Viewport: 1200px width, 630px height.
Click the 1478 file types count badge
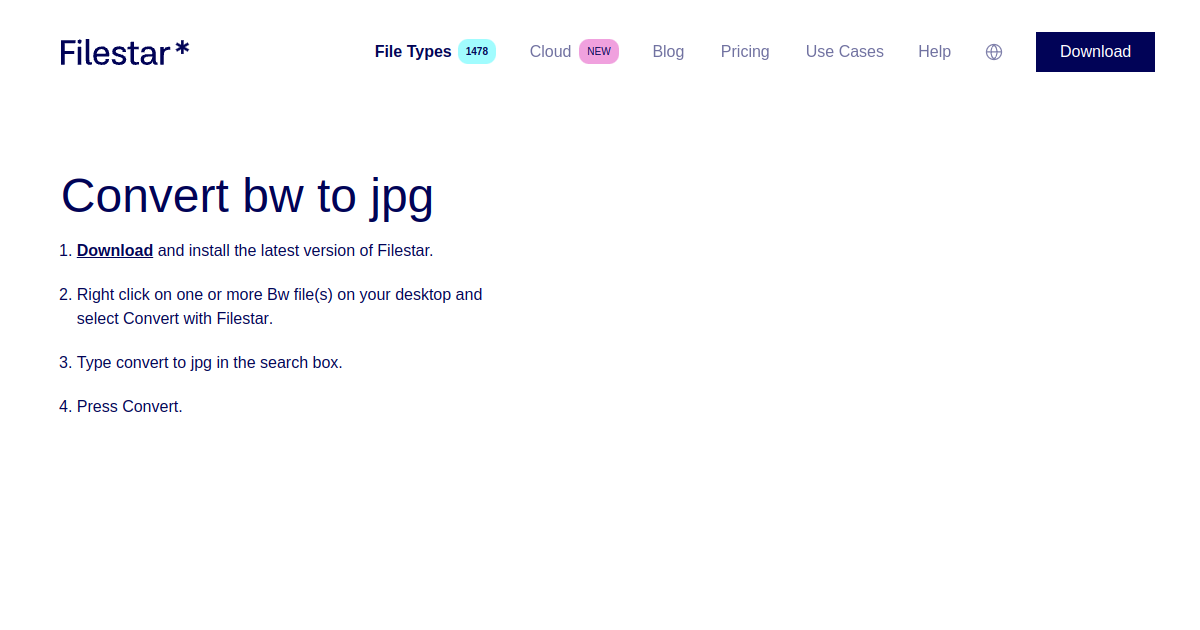477,51
